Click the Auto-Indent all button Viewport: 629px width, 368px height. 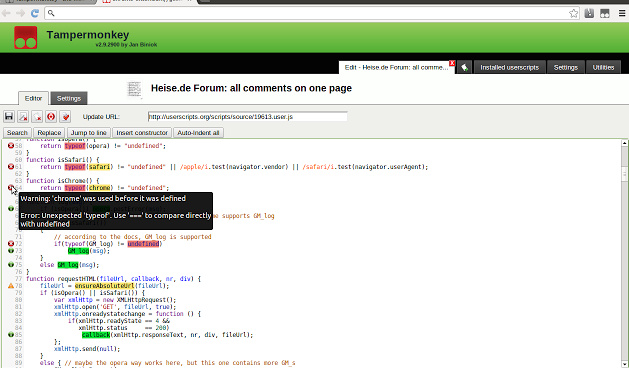[198, 133]
